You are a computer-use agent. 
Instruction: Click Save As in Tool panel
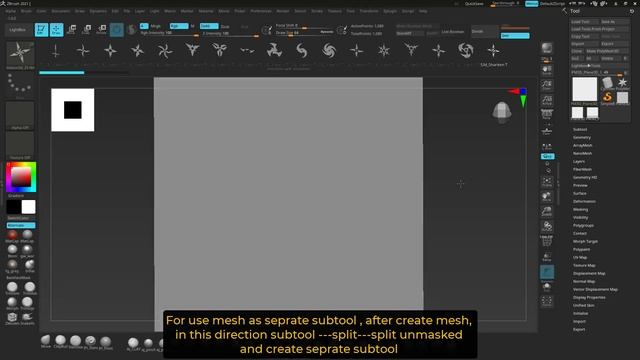click(614, 22)
